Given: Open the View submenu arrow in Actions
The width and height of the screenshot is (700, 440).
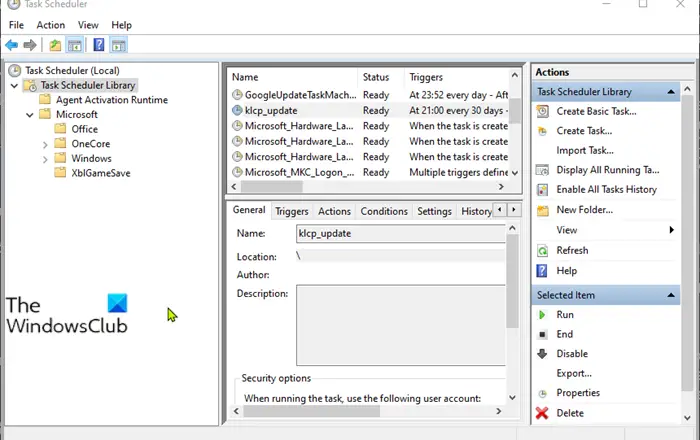Looking at the screenshot, I should 671,230.
